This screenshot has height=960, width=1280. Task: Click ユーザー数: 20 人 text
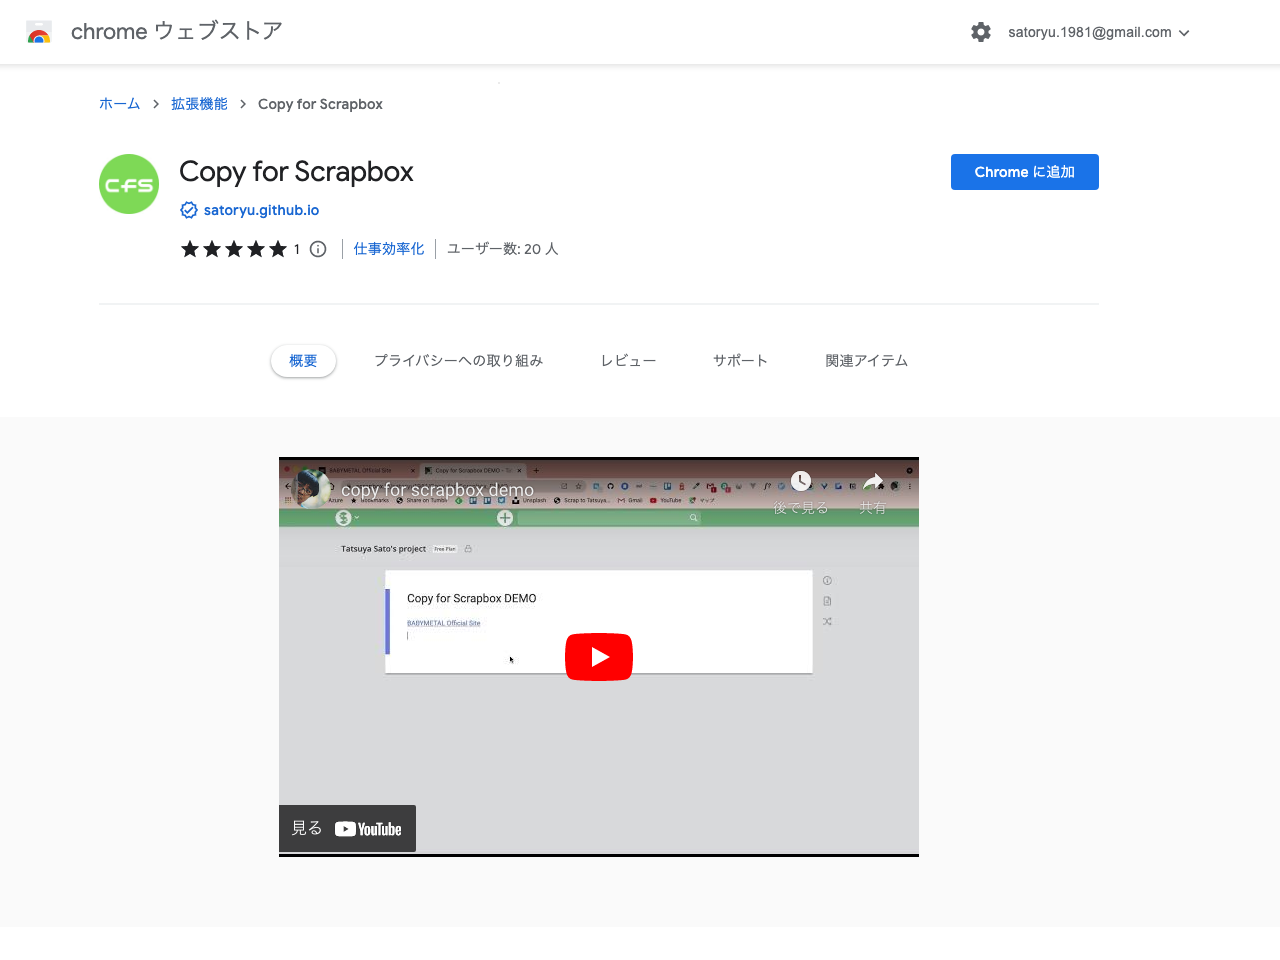point(502,249)
